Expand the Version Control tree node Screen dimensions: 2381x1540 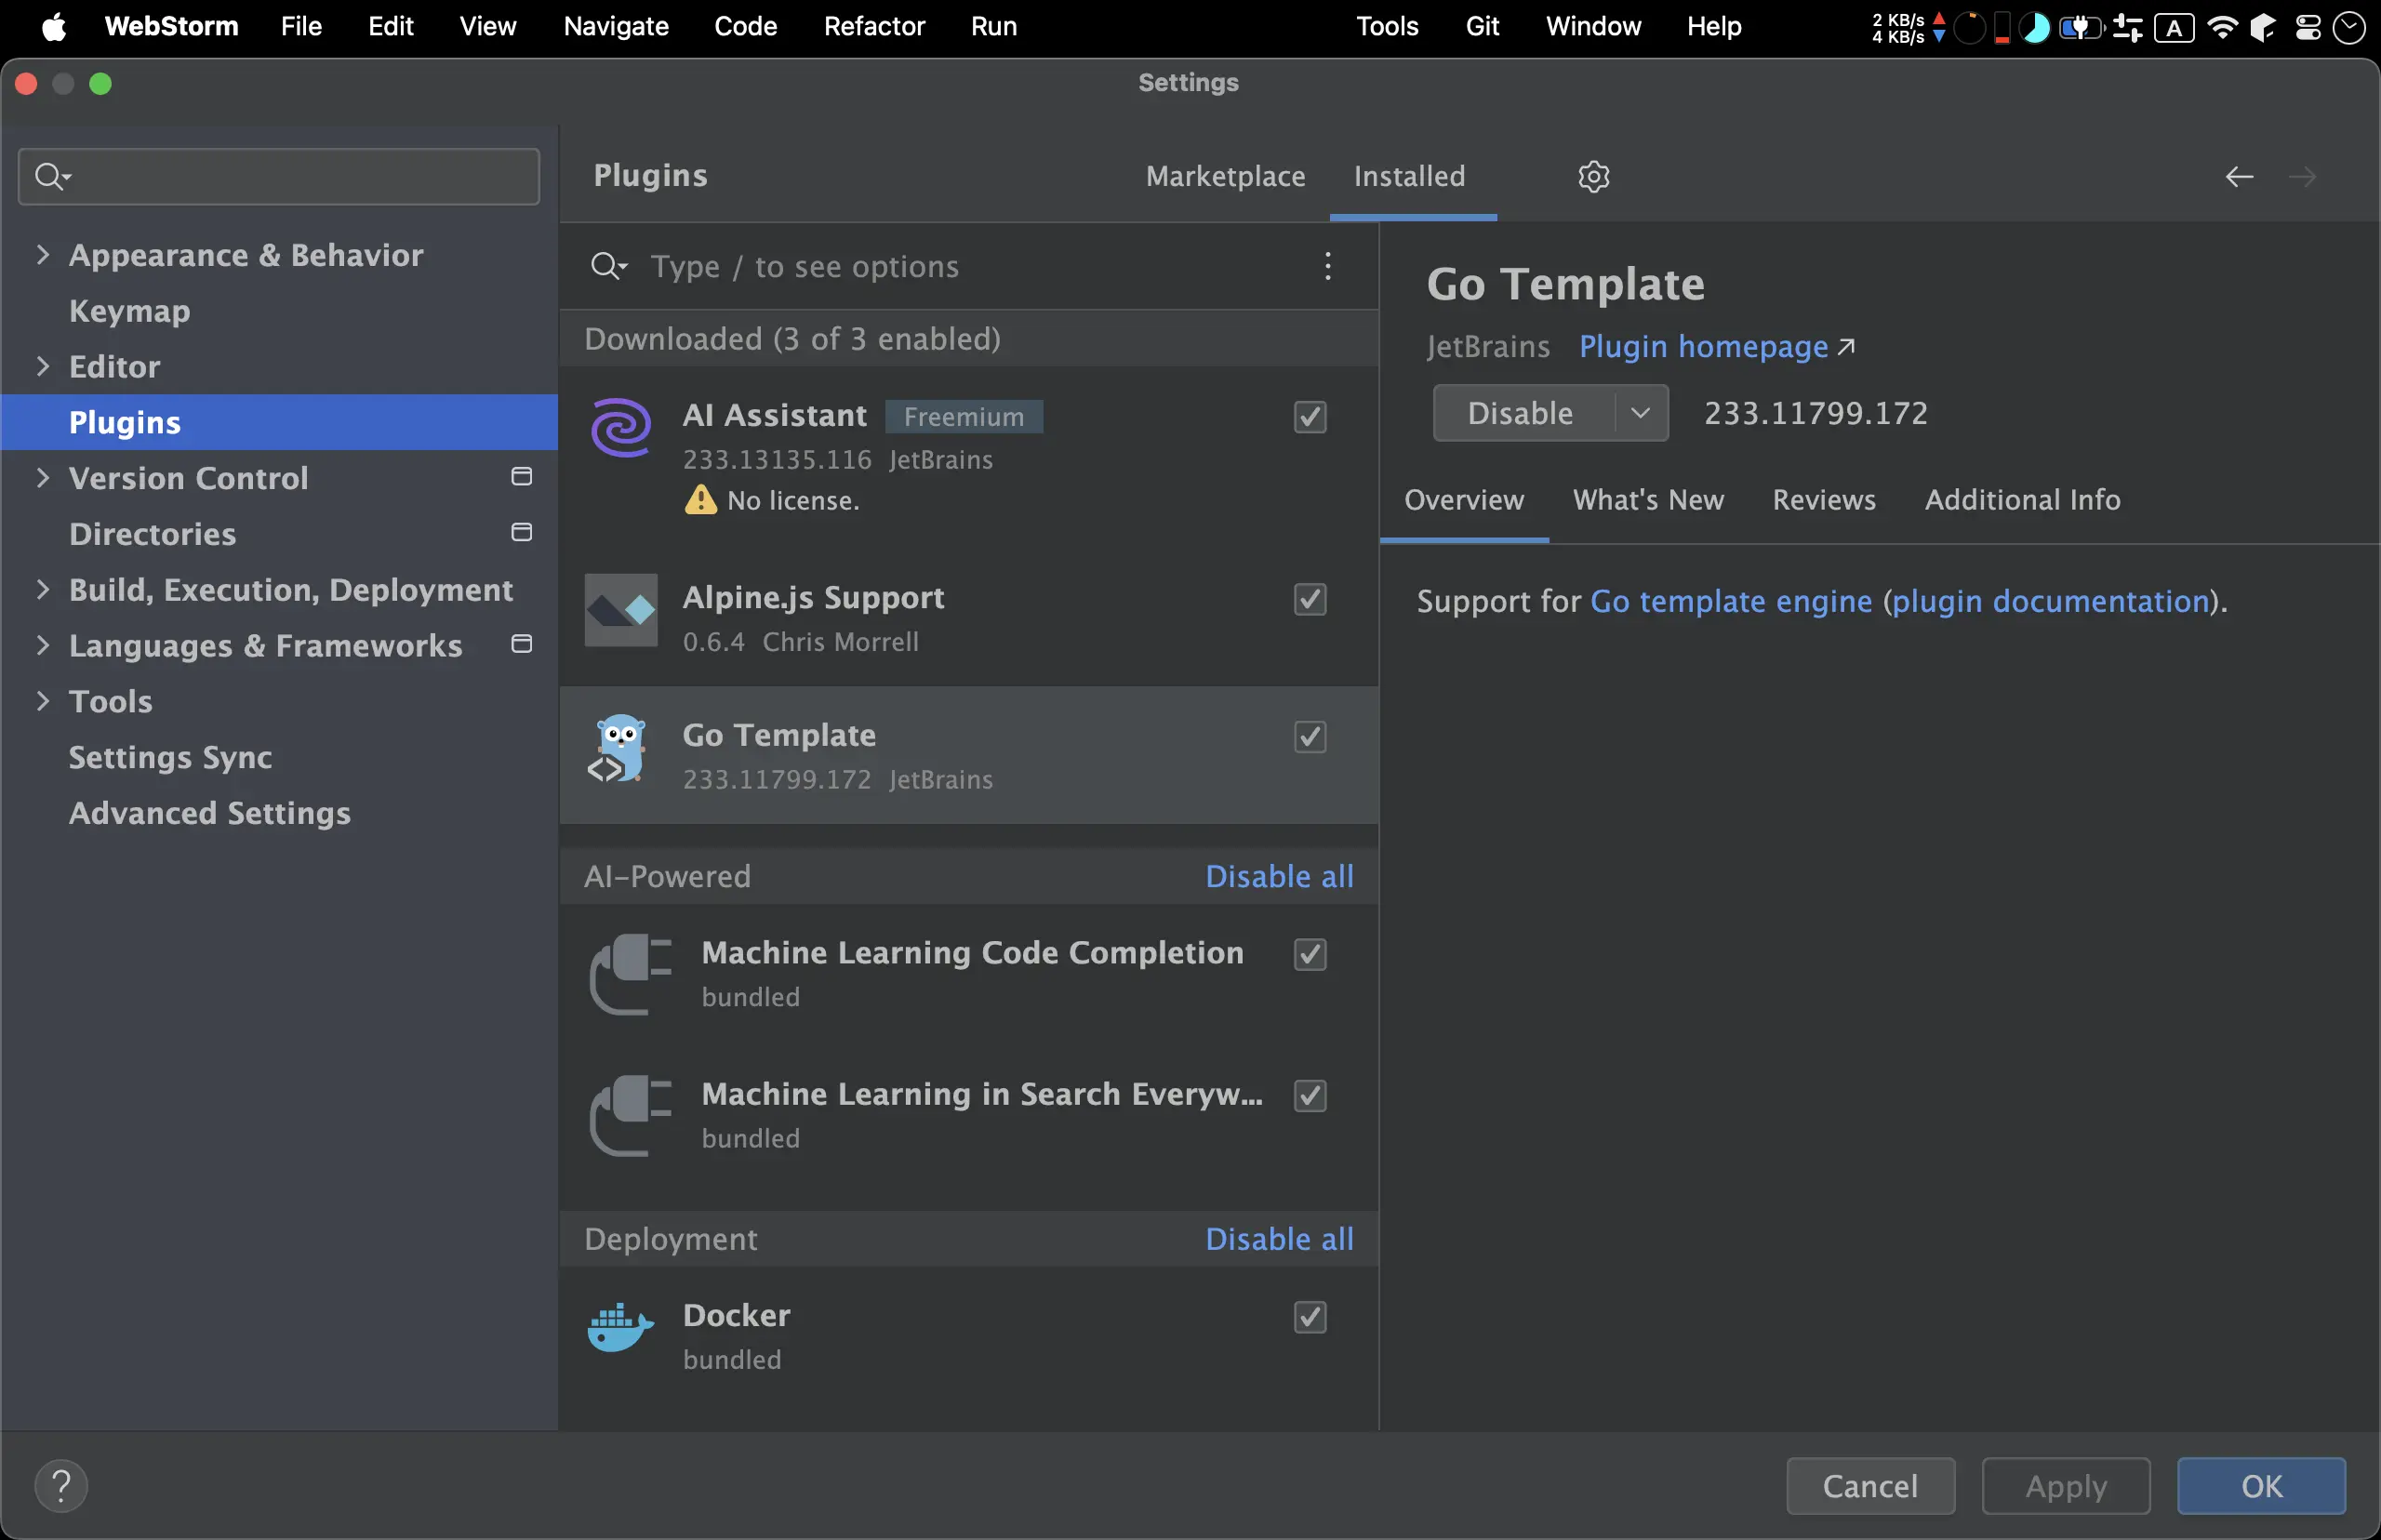[43, 478]
